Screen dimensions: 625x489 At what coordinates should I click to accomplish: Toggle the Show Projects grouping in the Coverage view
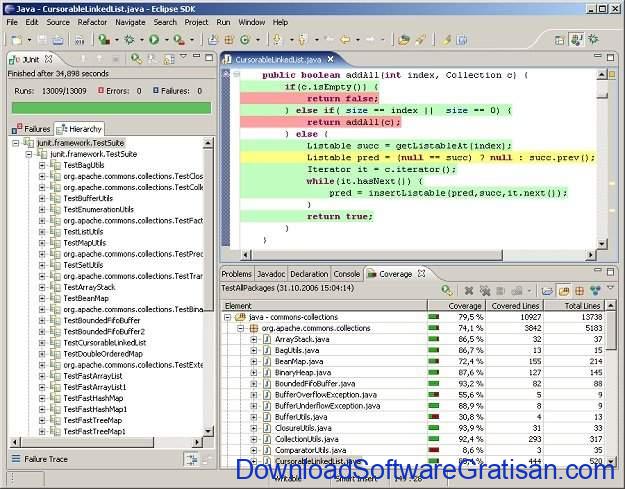click(x=548, y=291)
